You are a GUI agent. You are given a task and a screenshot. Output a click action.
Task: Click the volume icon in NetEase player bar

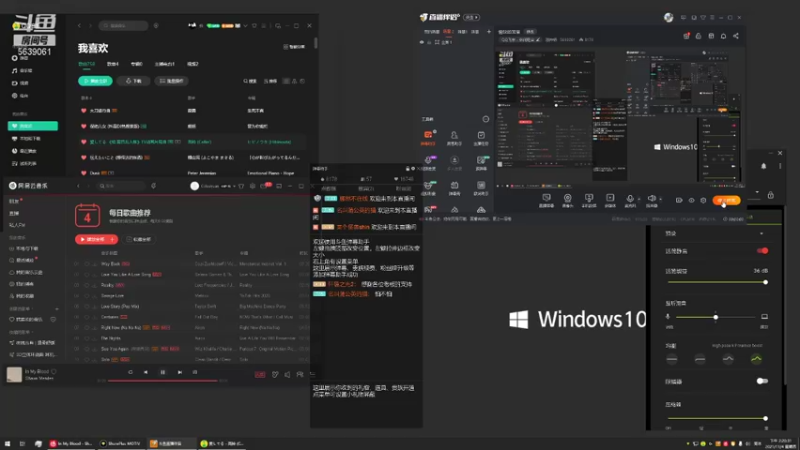(x=287, y=375)
